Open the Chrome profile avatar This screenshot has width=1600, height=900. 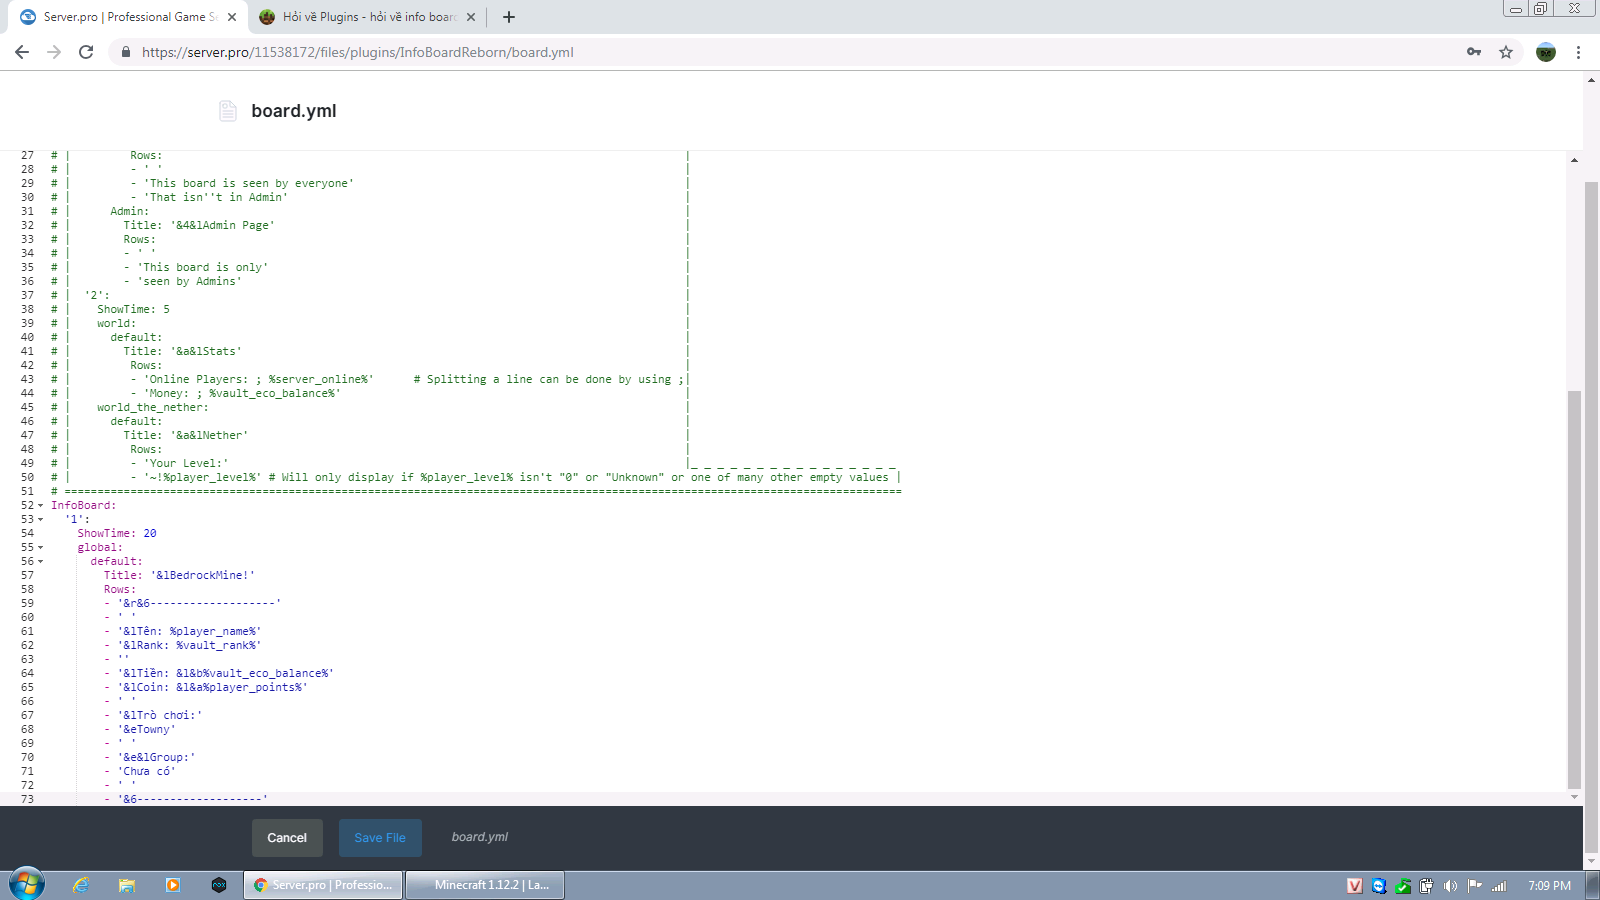pyautogui.click(x=1546, y=52)
